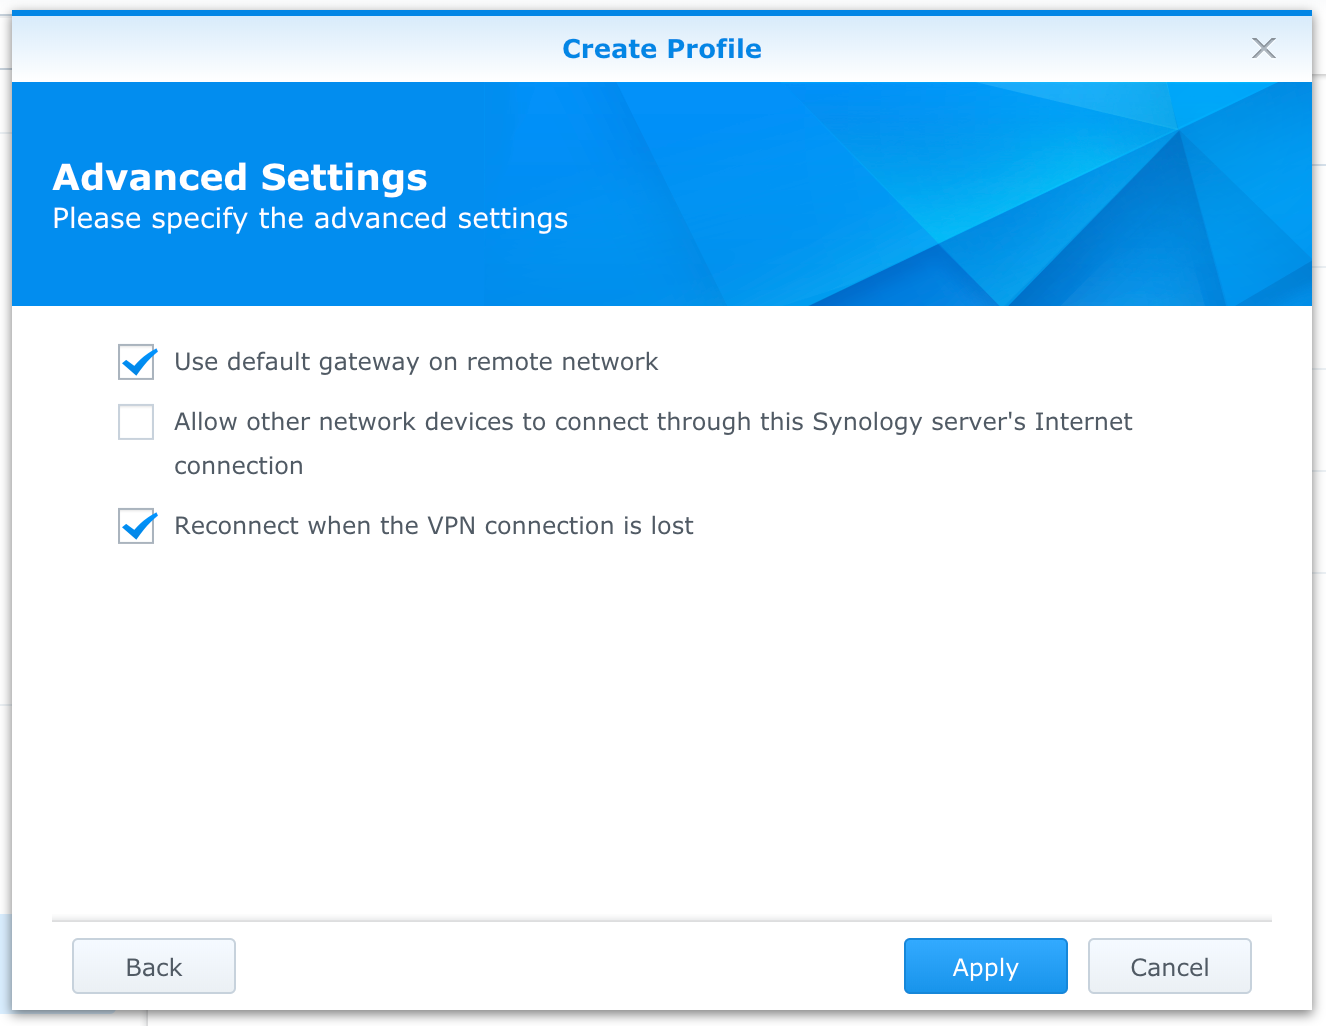Uncheck the 'Use default gateway on remote network' checkbox

[136, 362]
